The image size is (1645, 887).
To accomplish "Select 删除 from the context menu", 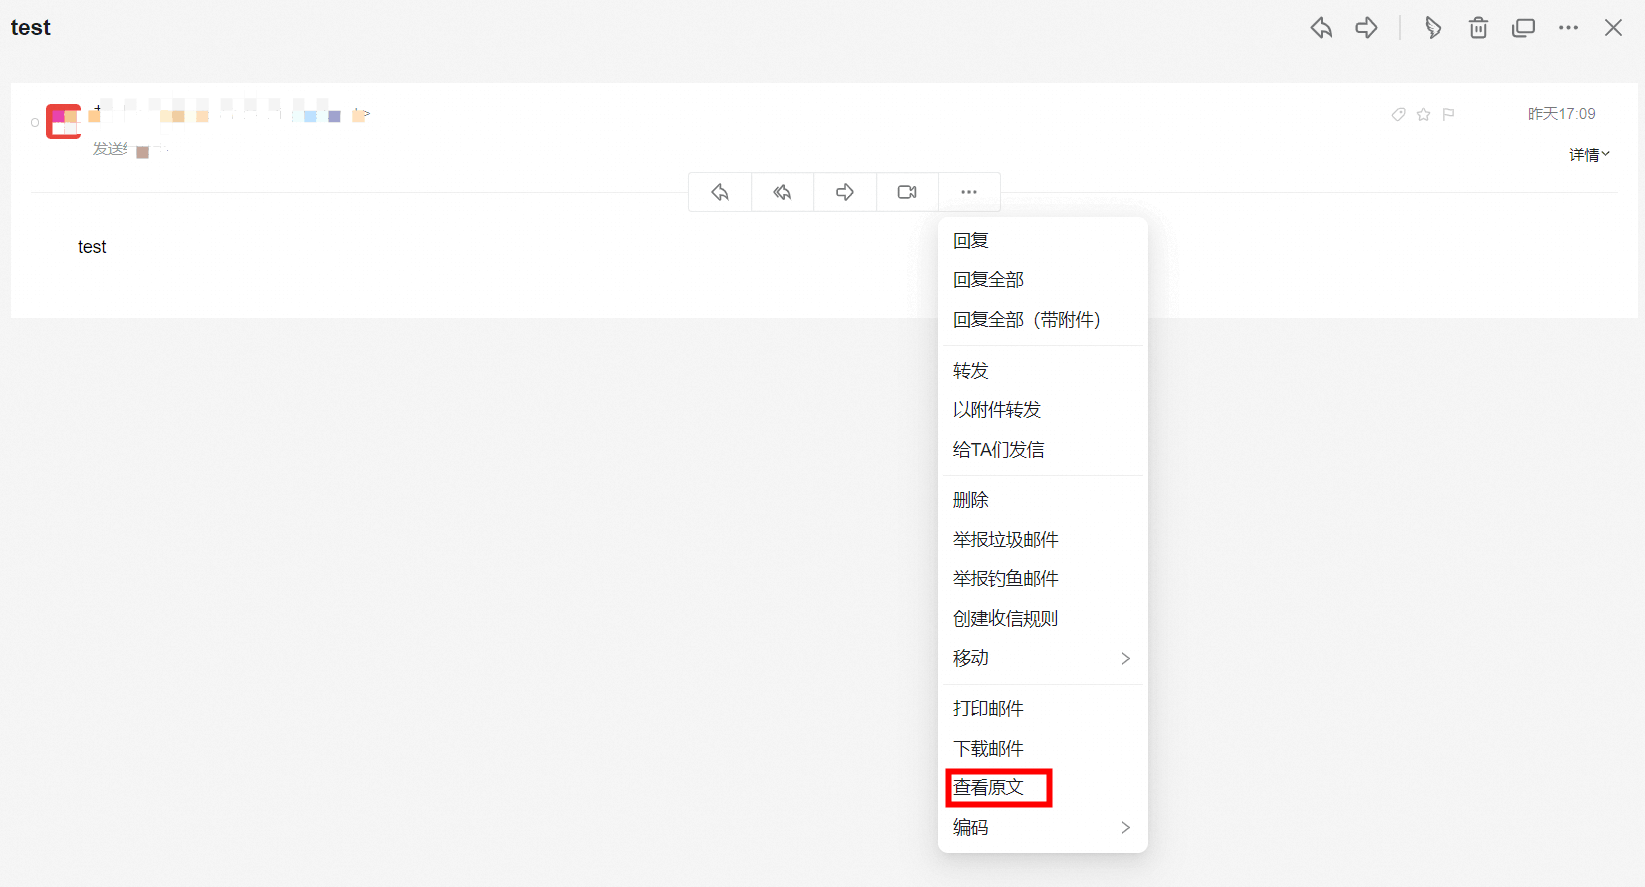I will 1043,500.
